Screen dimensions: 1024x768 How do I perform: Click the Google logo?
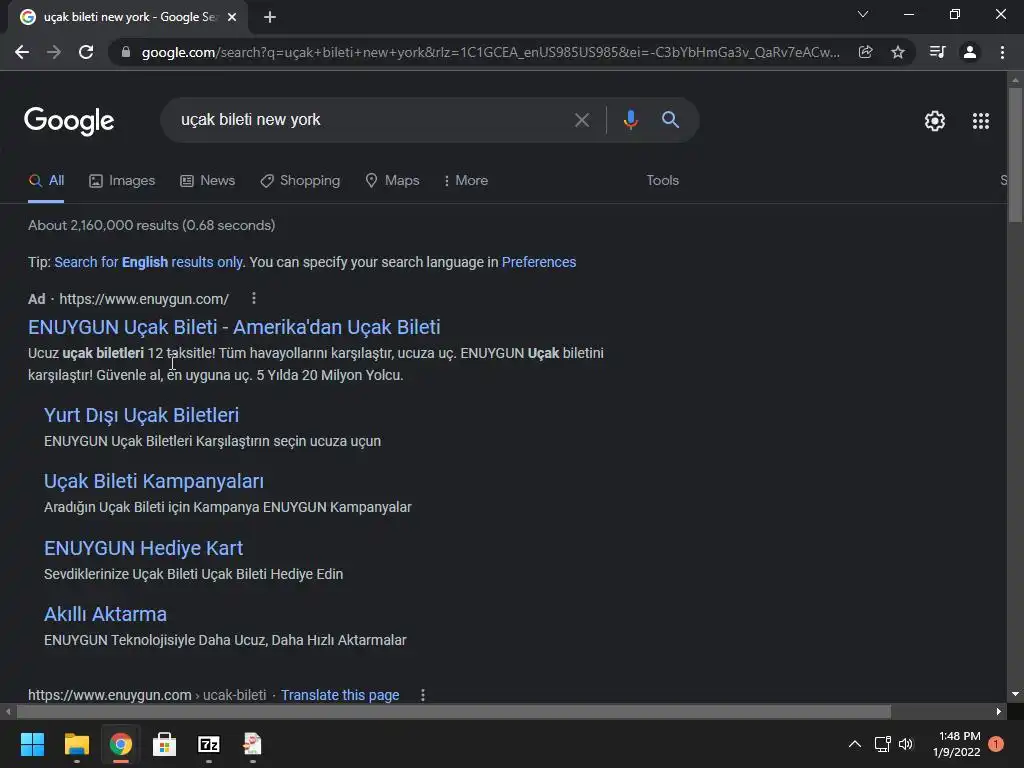pyautogui.click(x=69, y=121)
